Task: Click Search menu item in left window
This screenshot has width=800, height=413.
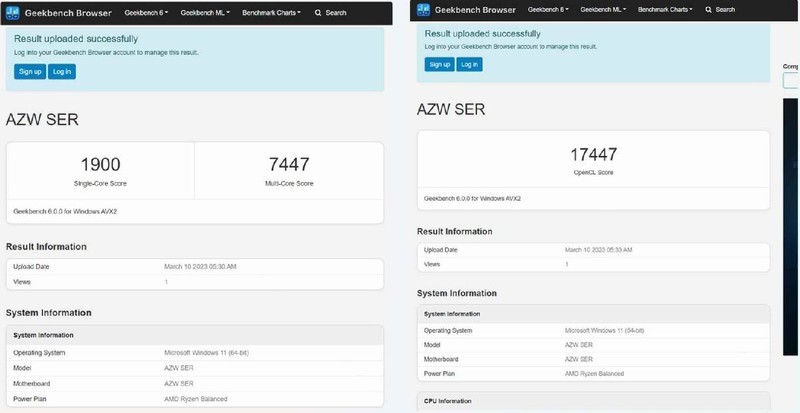Action: coord(331,13)
